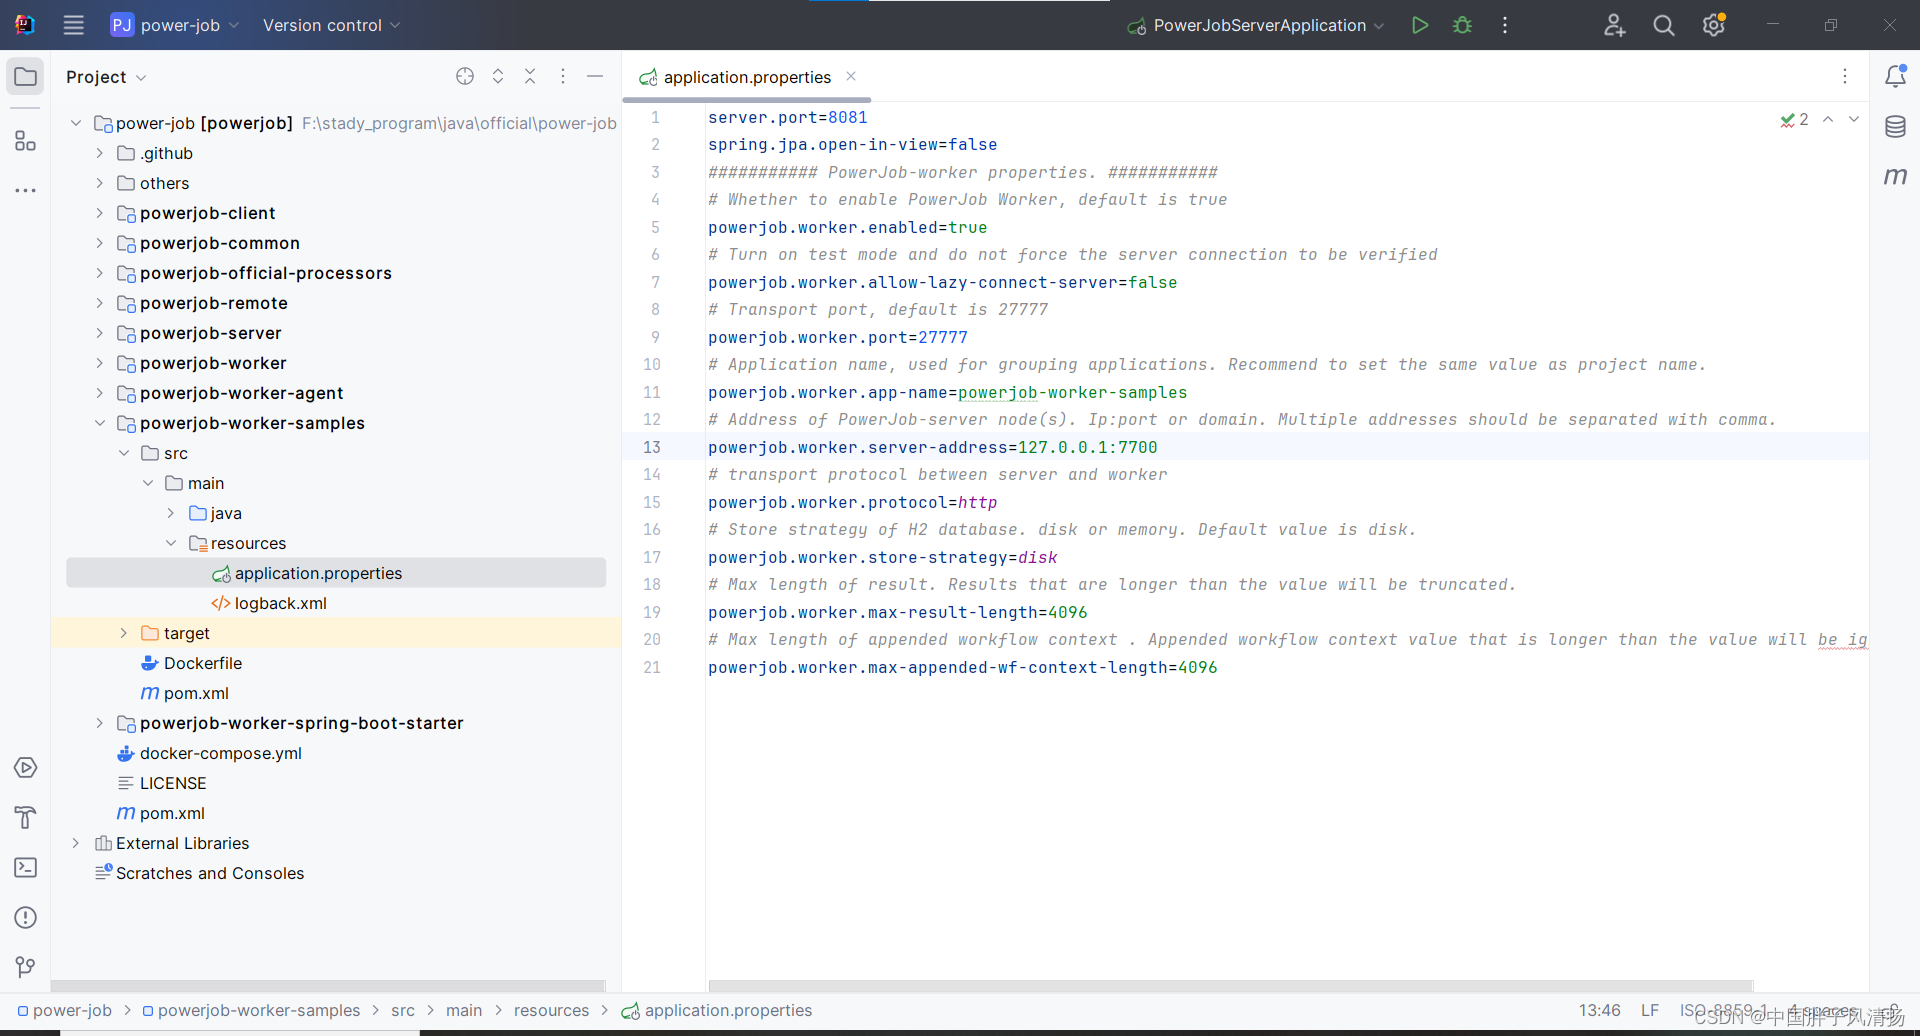The width and height of the screenshot is (1920, 1036).
Task: Open editor tab options menu
Action: pos(1845,77)
